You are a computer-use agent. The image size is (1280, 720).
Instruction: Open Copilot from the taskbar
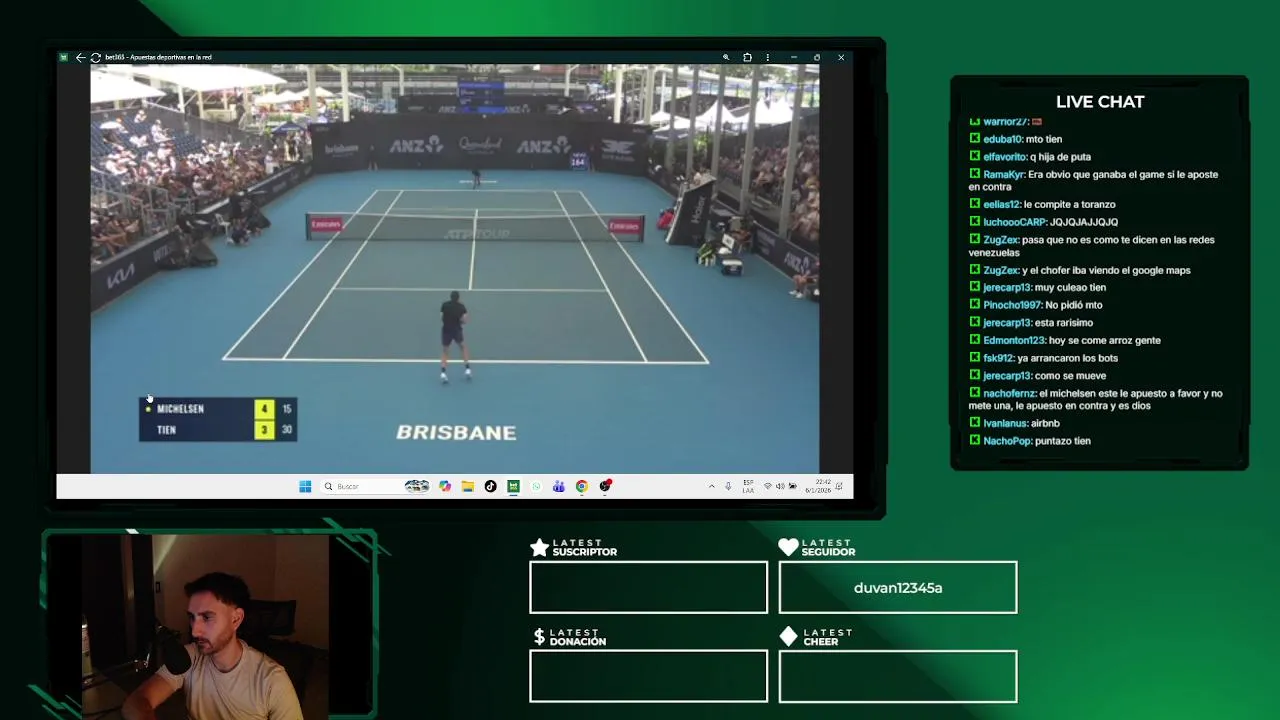tap(445, 486)
